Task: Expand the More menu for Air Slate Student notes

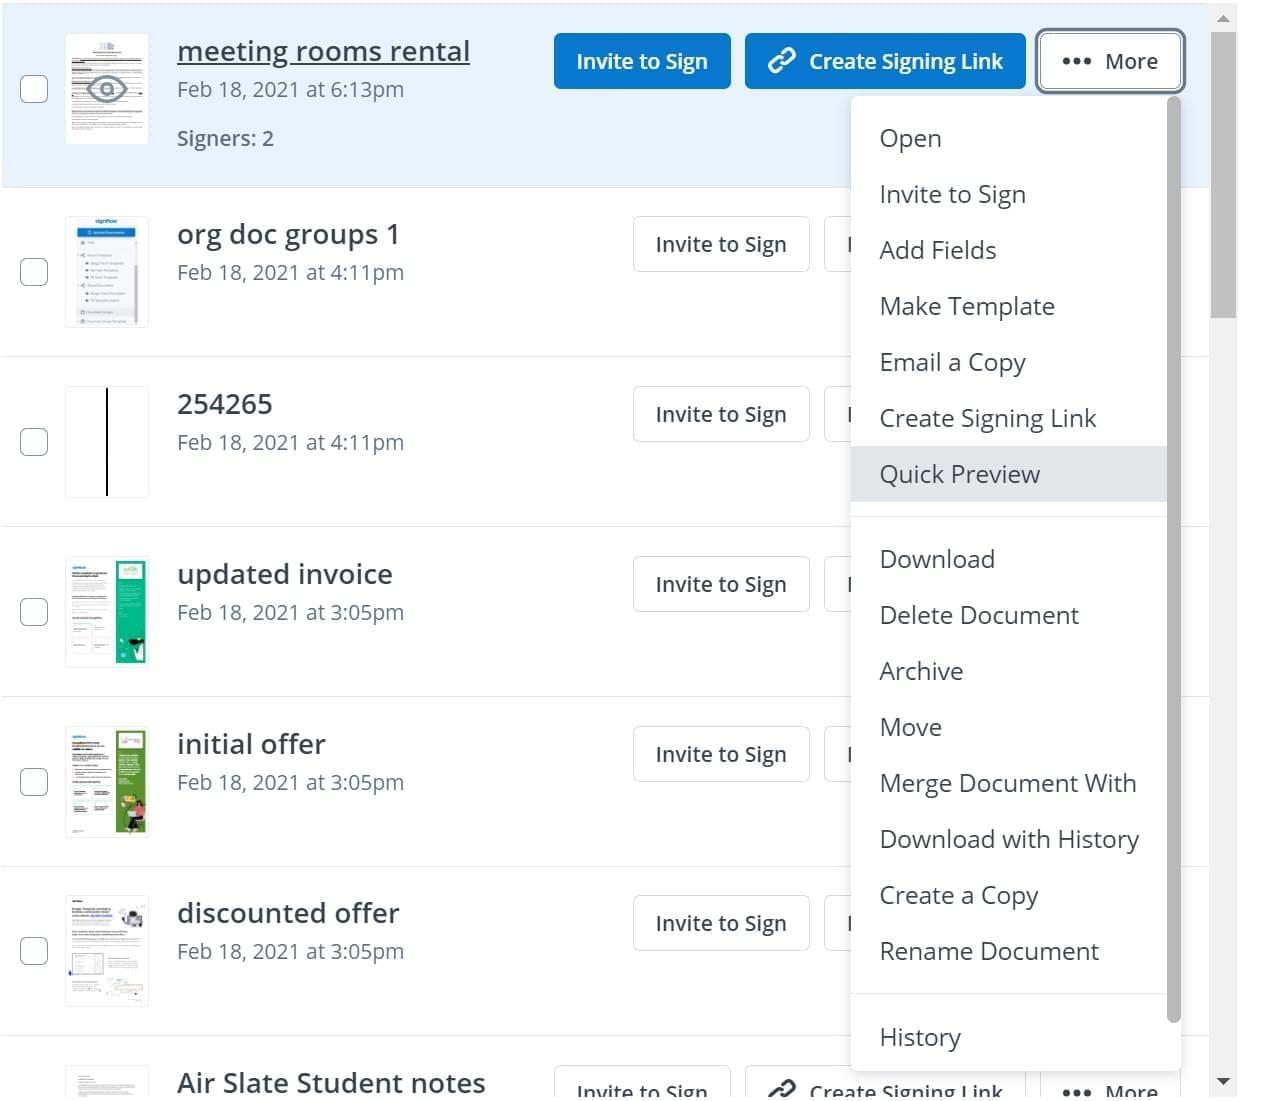Action: [x=1110, y=1089]
